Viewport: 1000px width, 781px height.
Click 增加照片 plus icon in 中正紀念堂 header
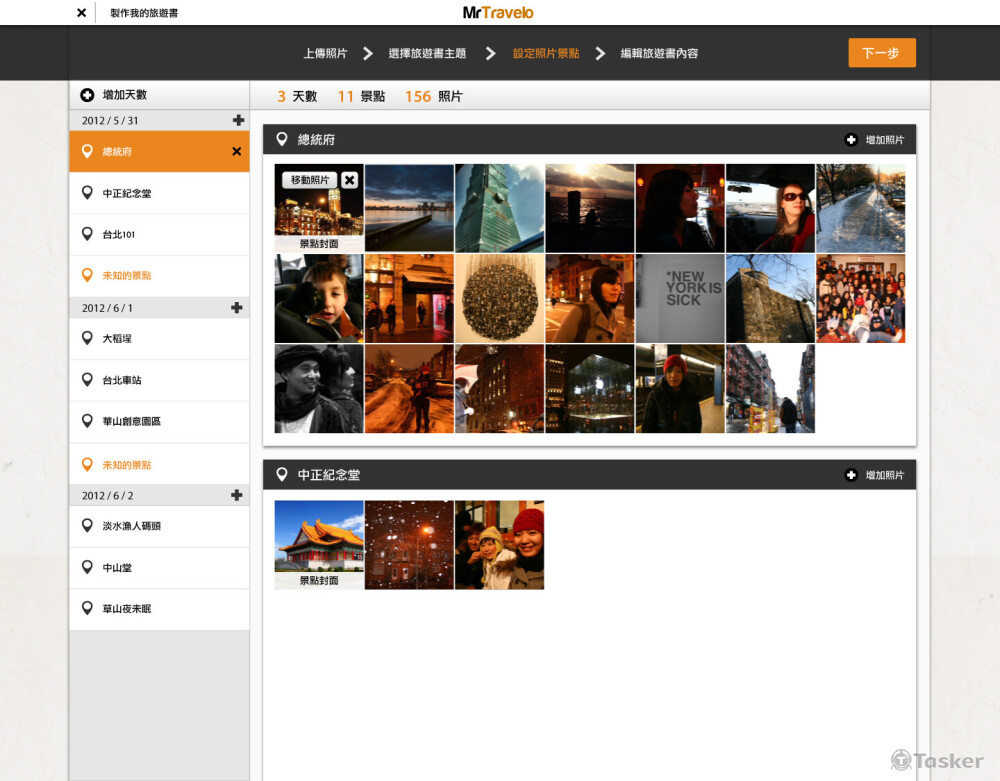(x=851, y=475)
